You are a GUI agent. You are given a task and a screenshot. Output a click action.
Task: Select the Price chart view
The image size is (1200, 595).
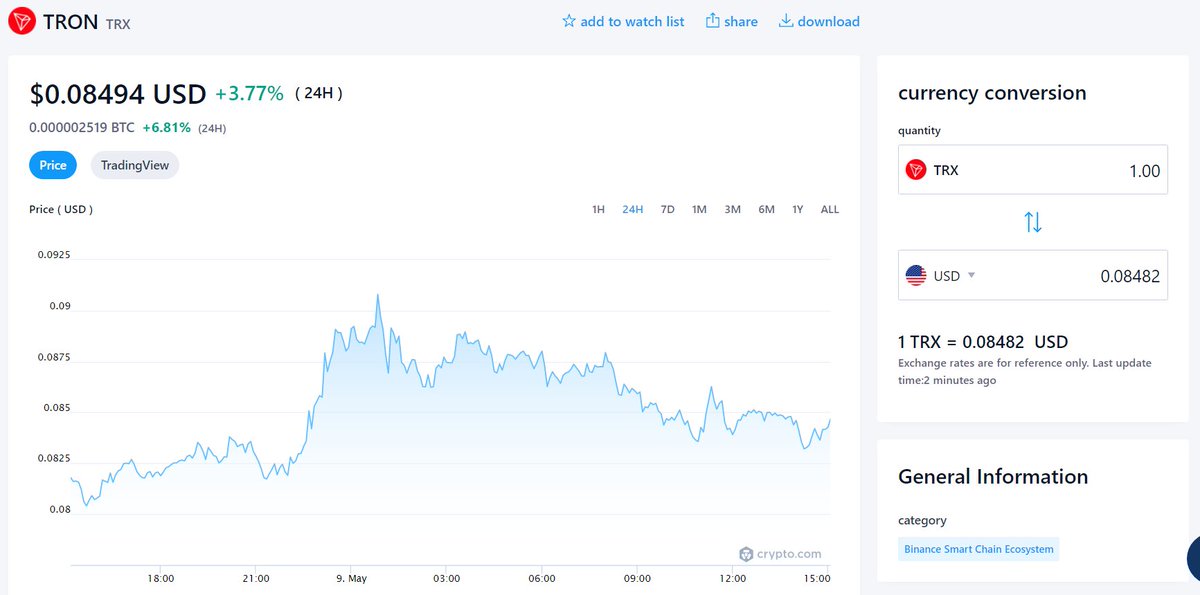tap(53, 165)
